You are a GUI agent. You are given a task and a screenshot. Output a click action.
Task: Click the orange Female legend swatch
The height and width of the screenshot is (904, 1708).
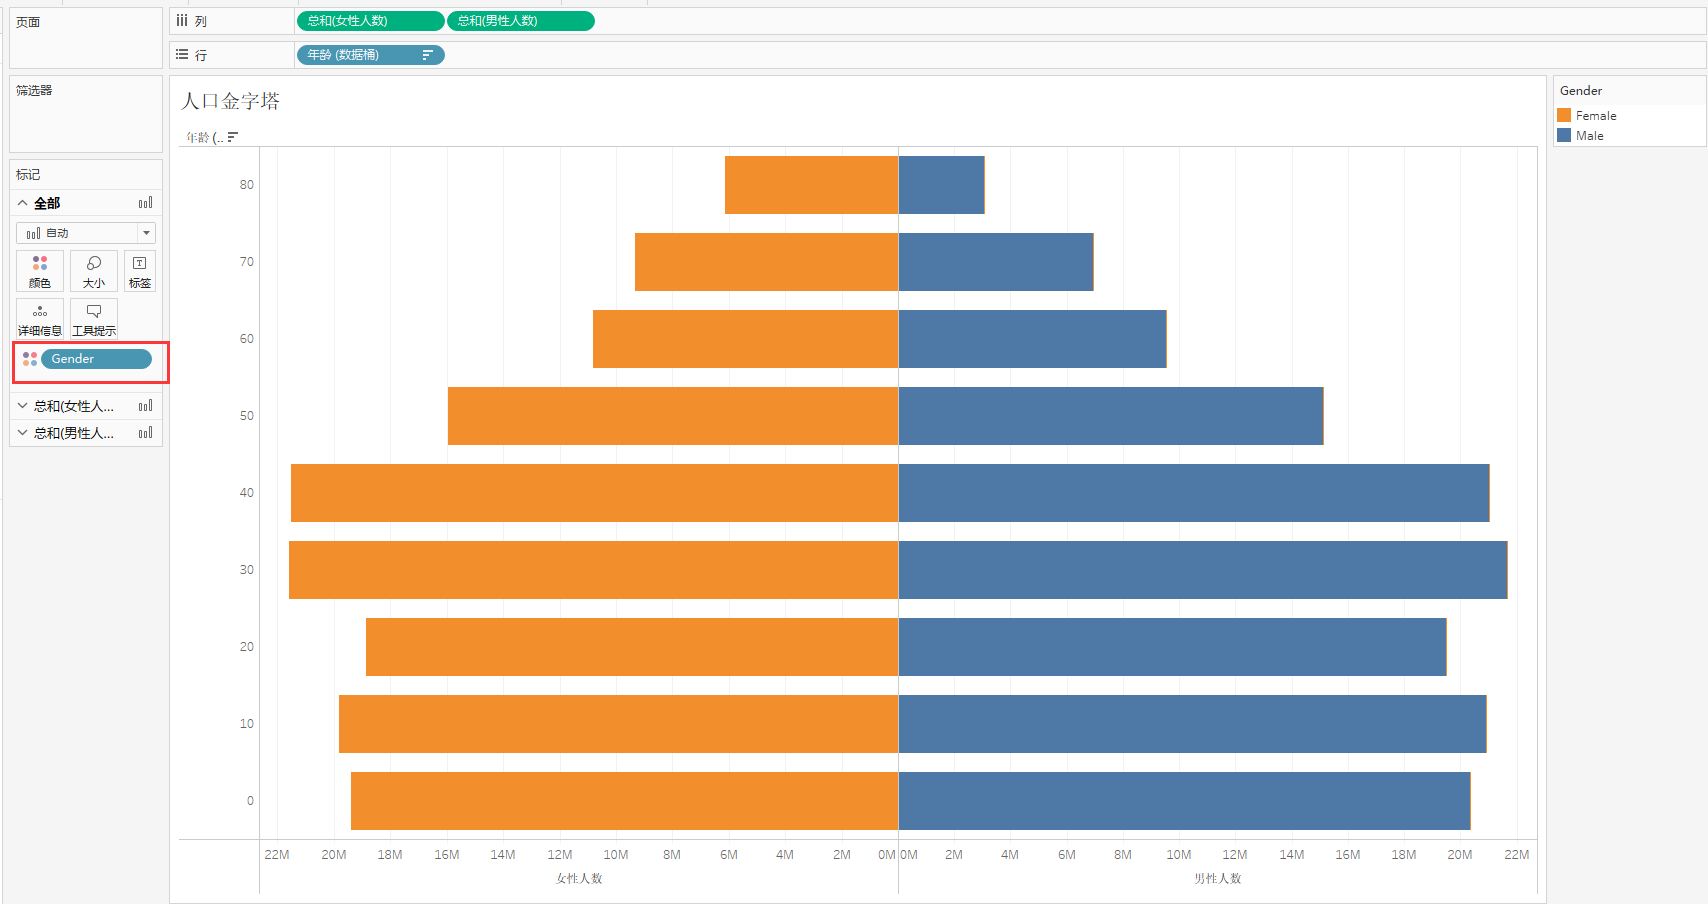tap(1564, 115)
